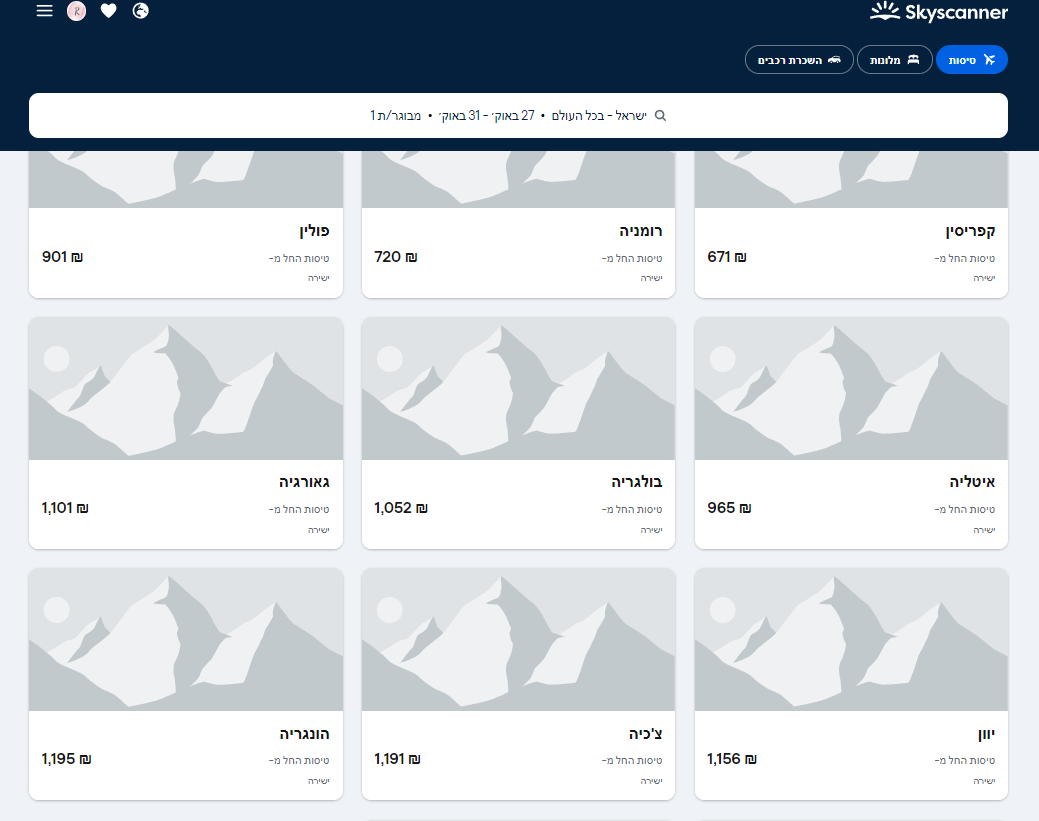Click the 1 מבוגר/ת travellers text
Screen dimensions: 1039x821
[x=396, y=115]
